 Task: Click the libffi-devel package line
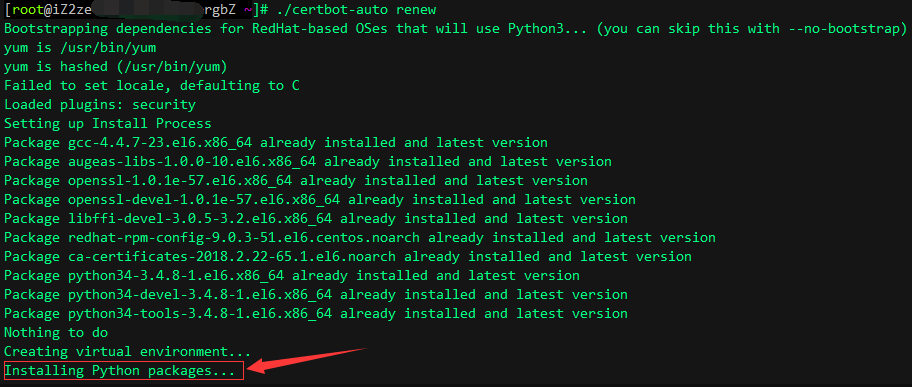316,219
